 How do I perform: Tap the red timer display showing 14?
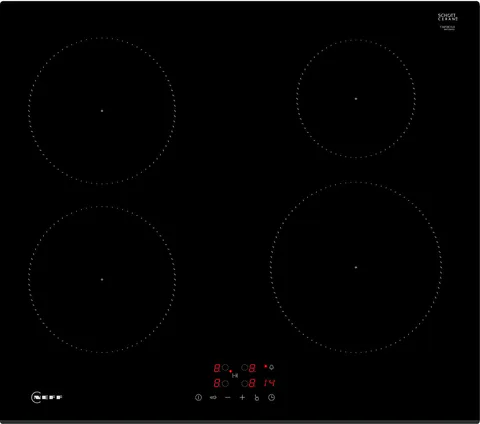tap(269, 383)
